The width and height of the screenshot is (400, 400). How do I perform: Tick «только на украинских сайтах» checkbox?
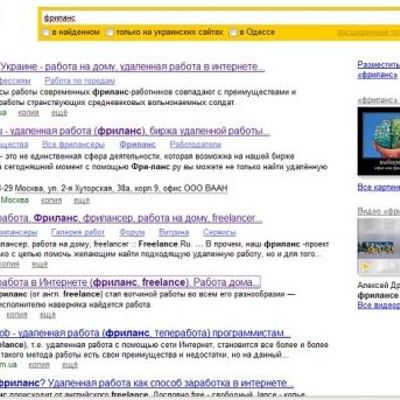pyautogui.click(x=109, y=32)
